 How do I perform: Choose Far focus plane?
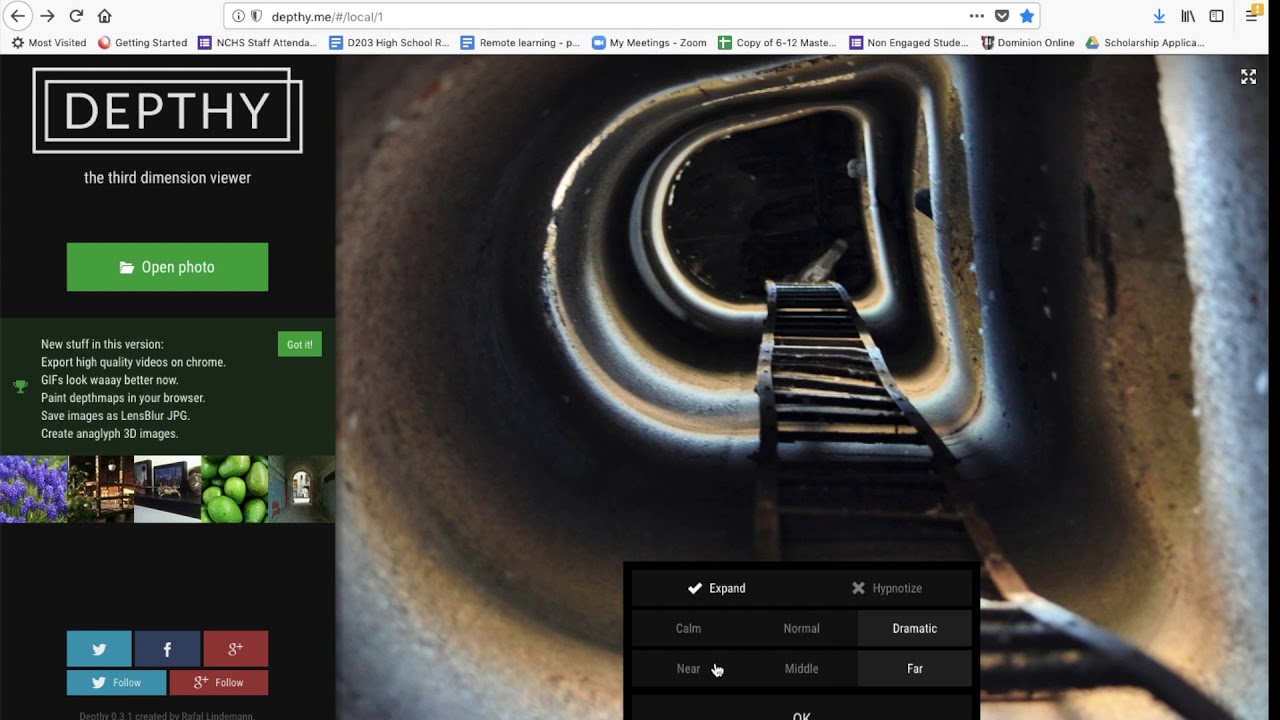click(x=914, y=668)
